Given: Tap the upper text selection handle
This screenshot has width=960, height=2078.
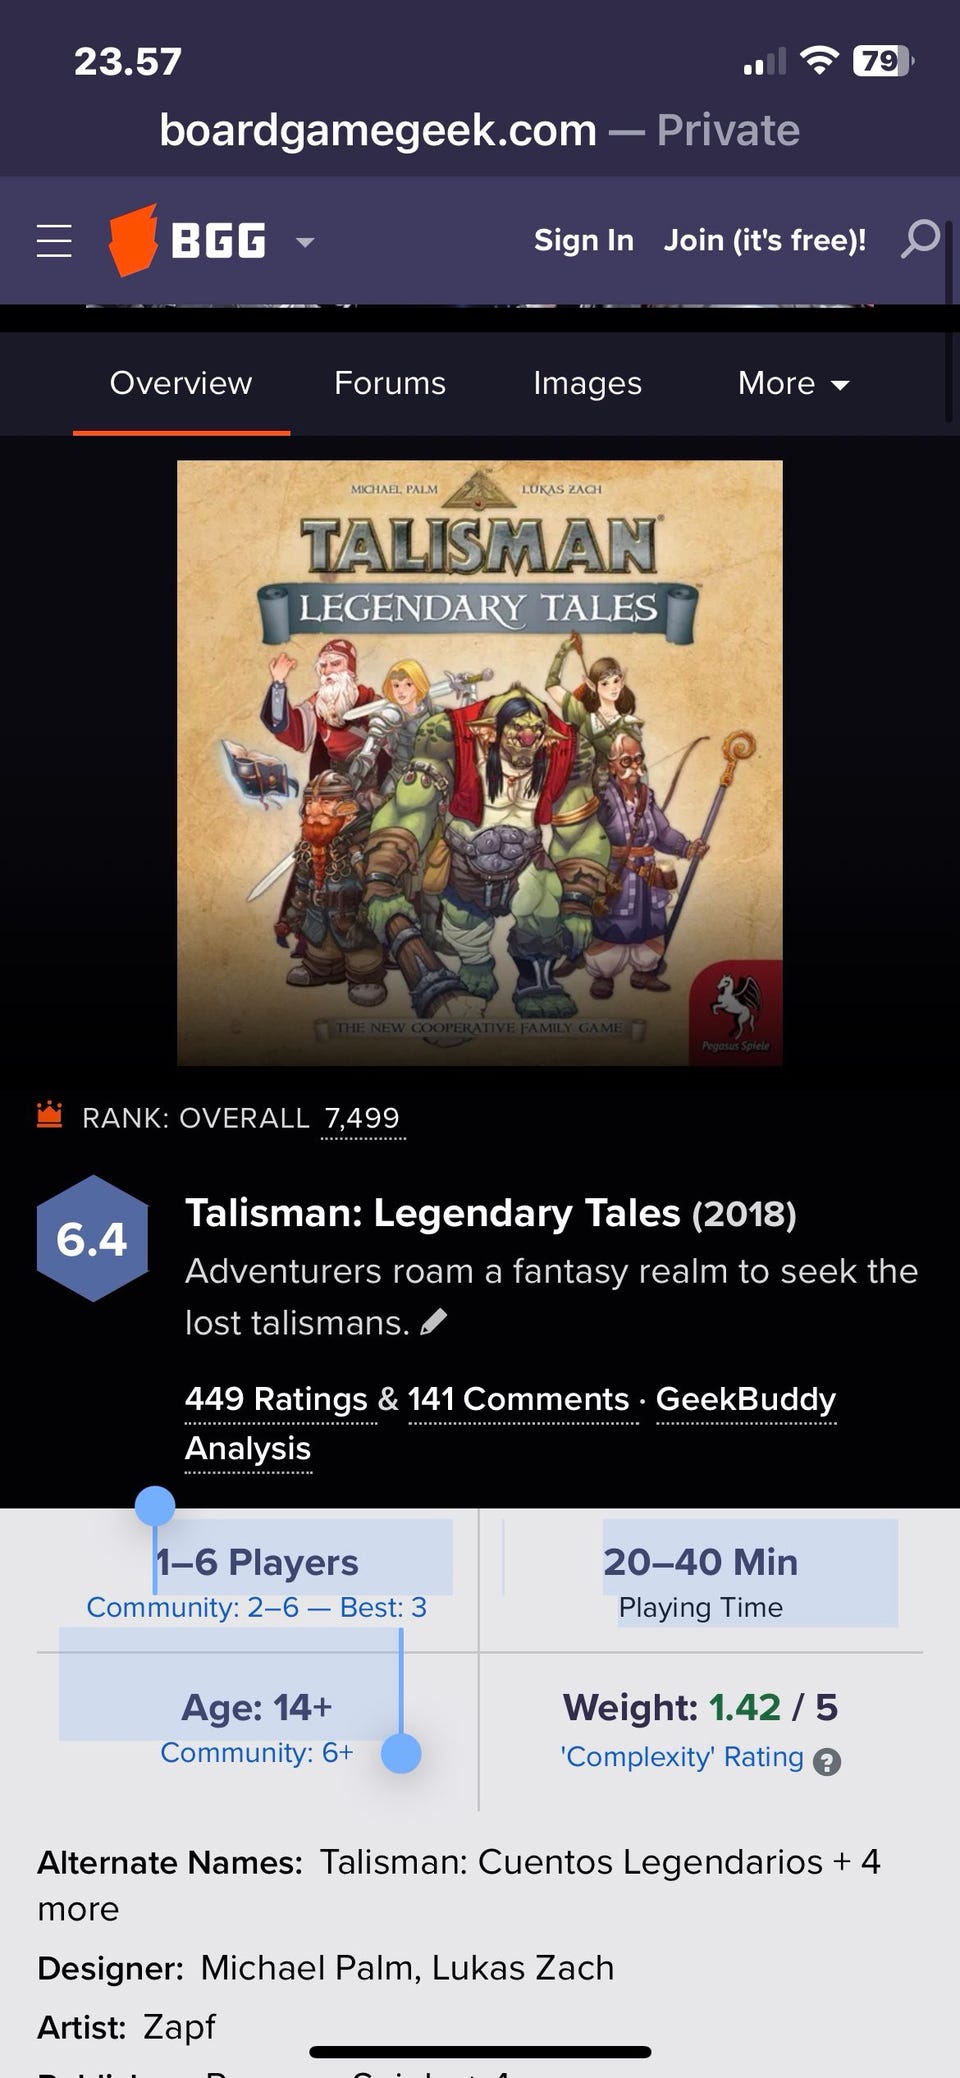Looking at the screenshot, I should coord(155,1506).
